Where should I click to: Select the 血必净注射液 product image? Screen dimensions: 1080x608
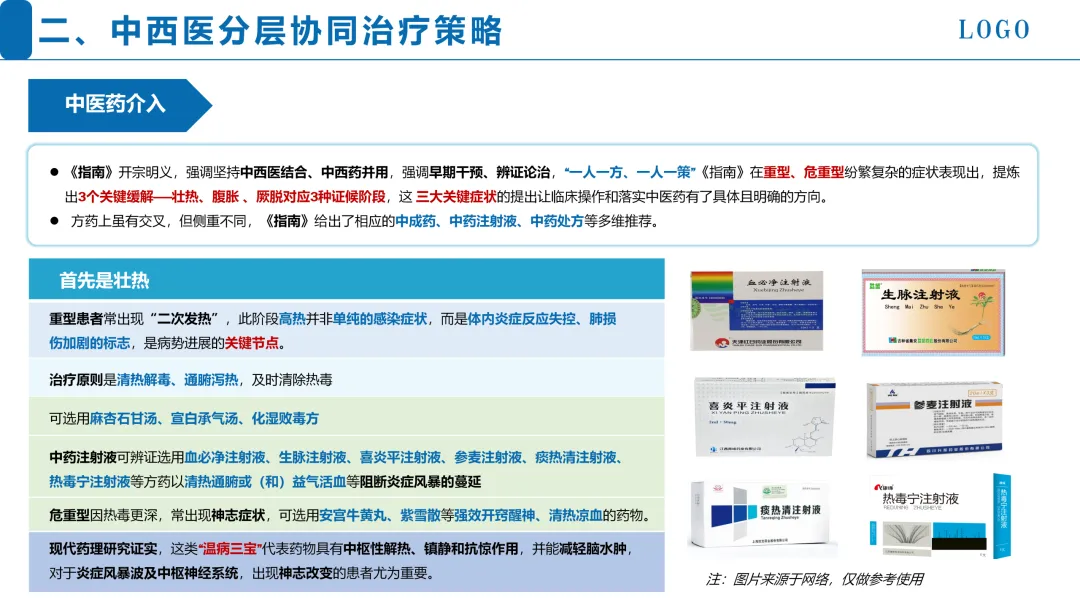pos(756,311)
